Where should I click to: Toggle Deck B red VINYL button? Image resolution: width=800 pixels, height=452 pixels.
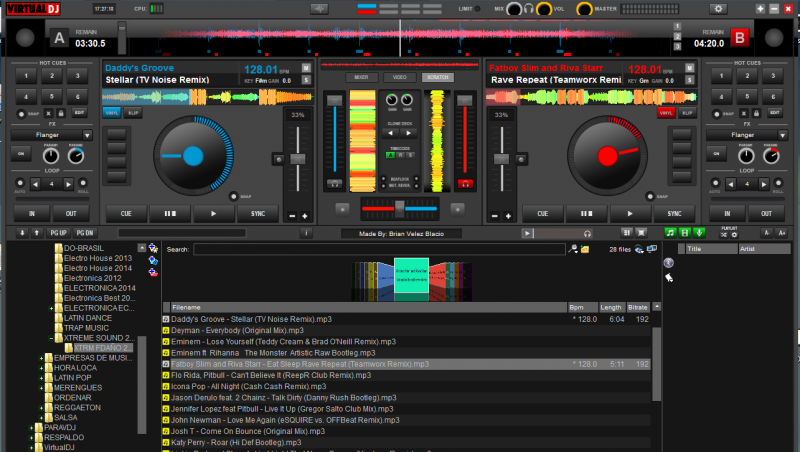click(666, 113)
